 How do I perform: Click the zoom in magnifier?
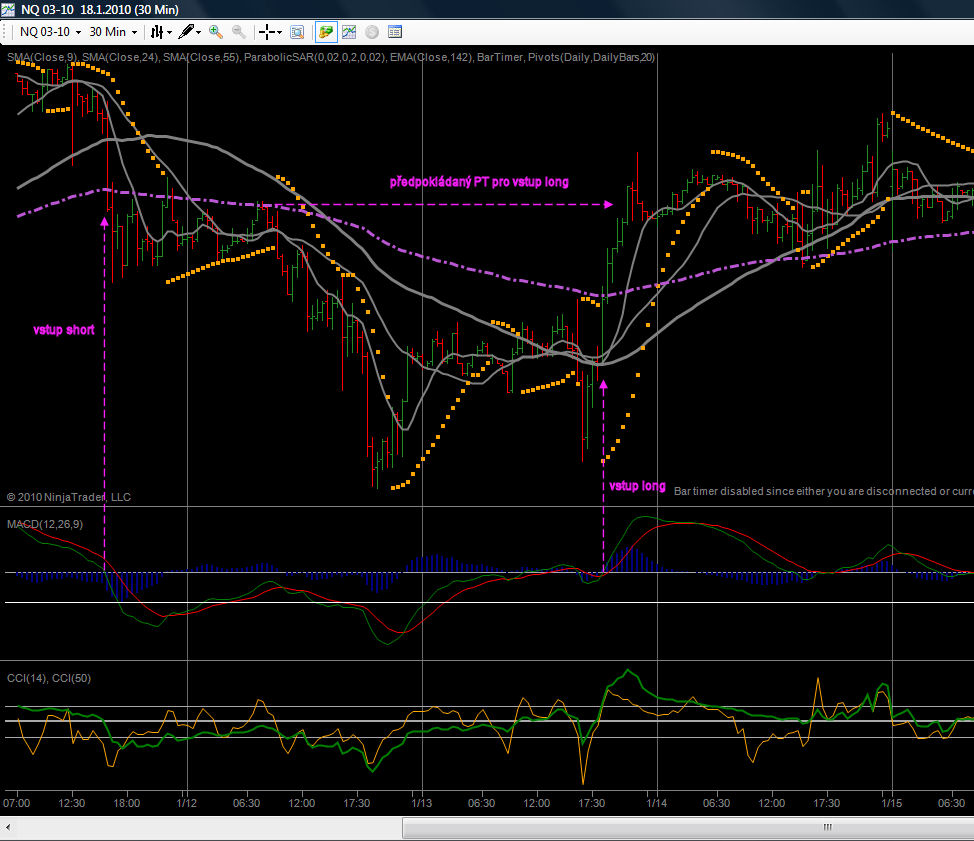(216, 32)
